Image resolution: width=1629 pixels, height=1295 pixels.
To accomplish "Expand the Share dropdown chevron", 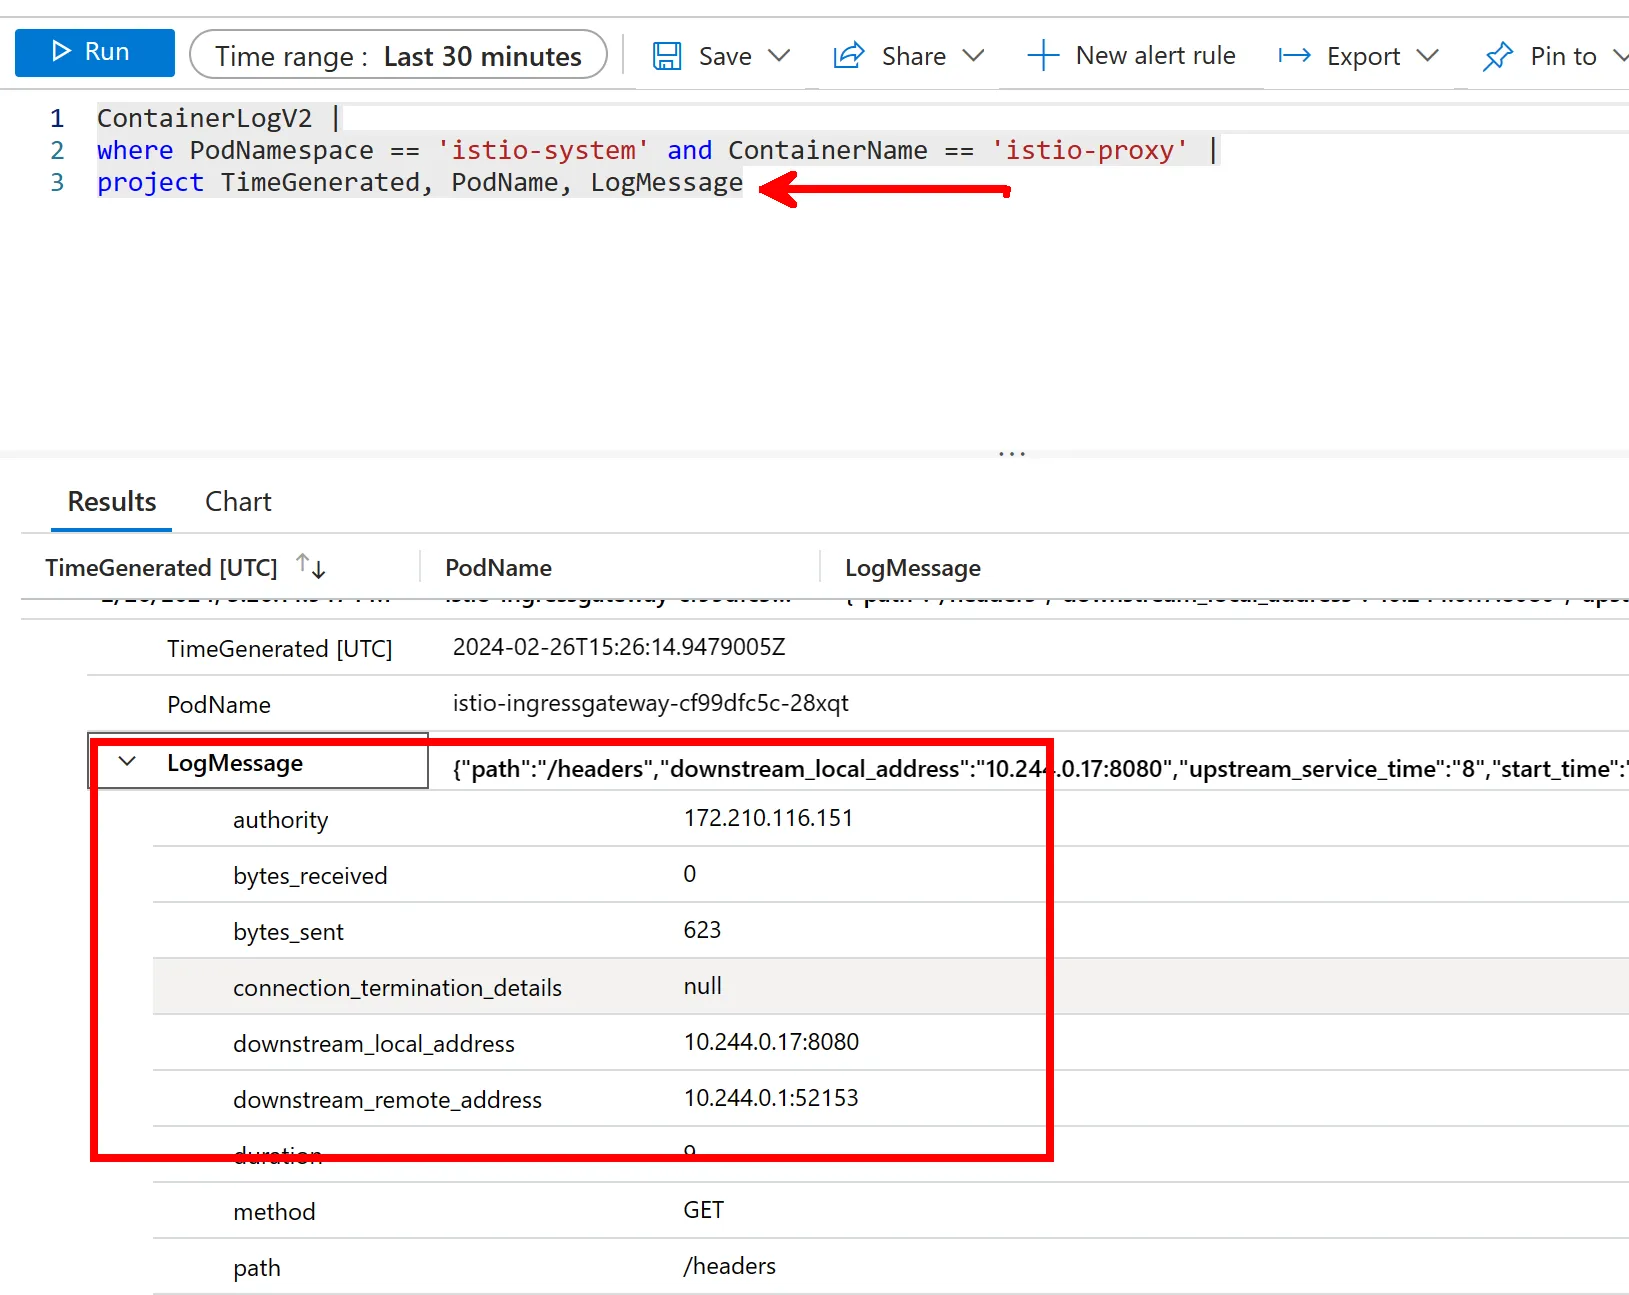I will pyautogui.click(x=973, y=56).
